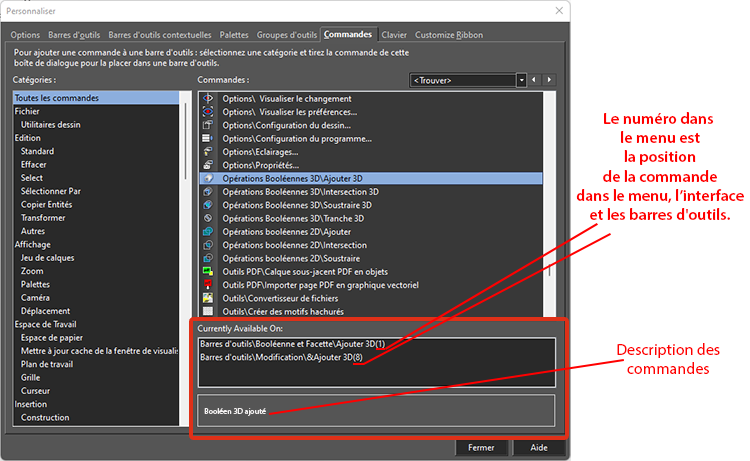
Task: Click the Tranche 3D icon
Action: click(x=208, y=219)
